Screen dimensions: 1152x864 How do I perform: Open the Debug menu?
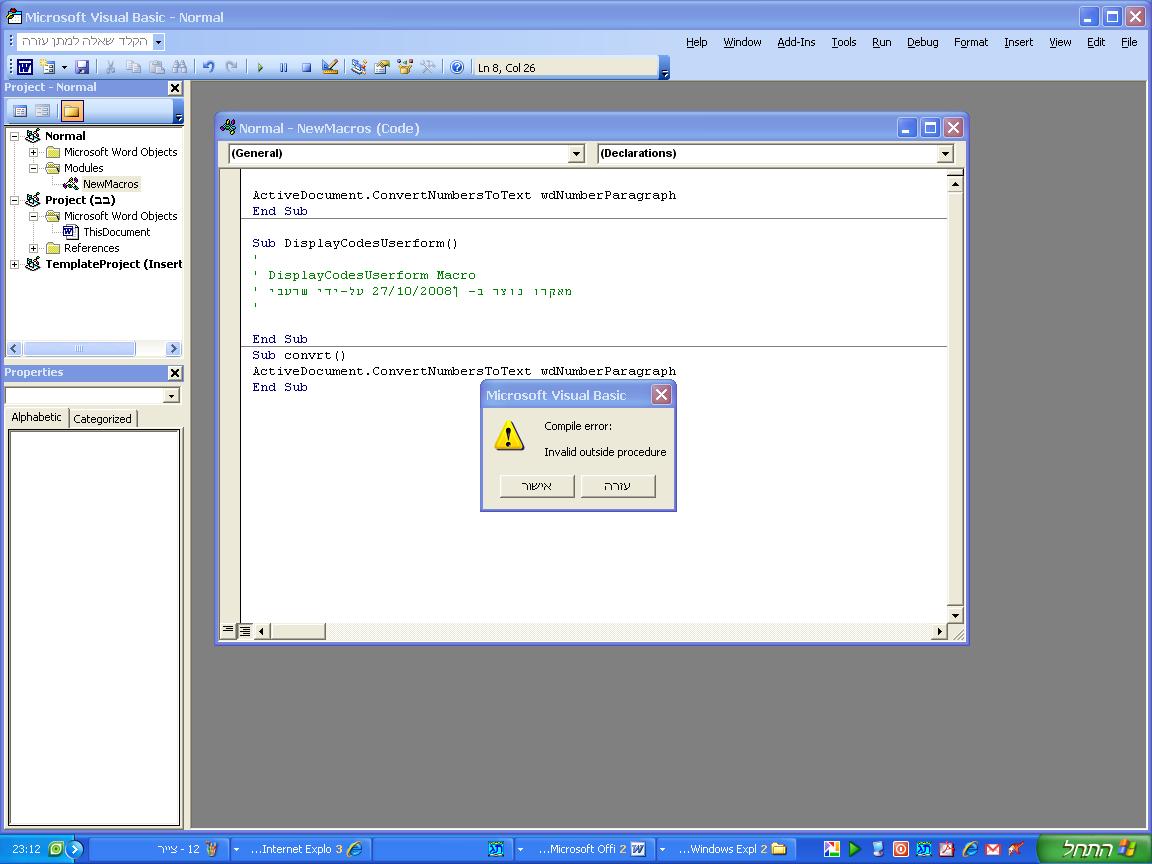pos(922,42)
